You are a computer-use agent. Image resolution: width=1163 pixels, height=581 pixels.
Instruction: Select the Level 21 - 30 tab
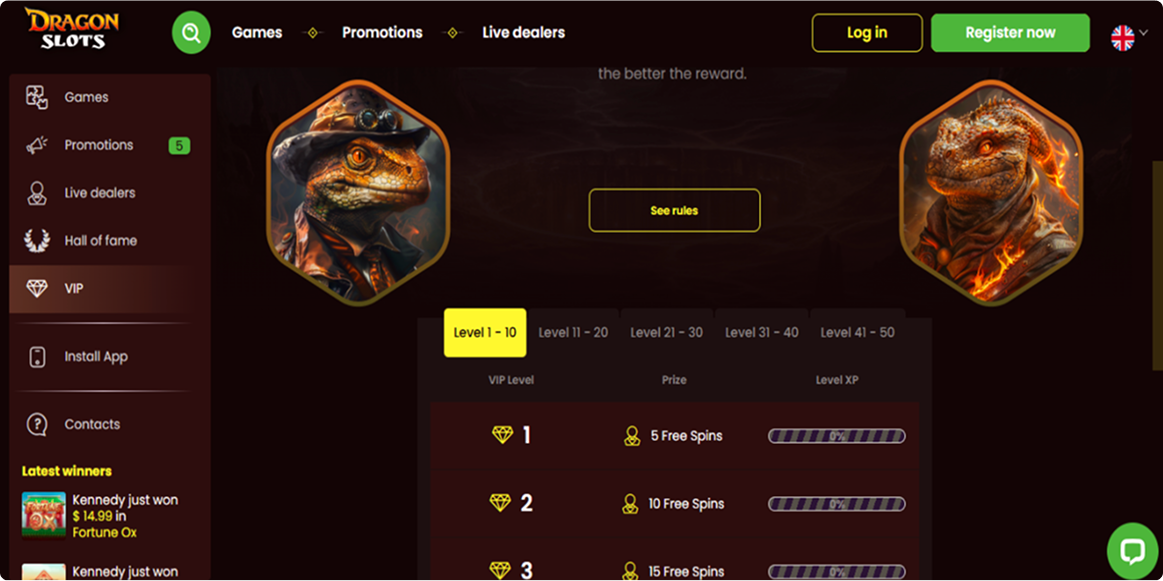tap(667, 332)
